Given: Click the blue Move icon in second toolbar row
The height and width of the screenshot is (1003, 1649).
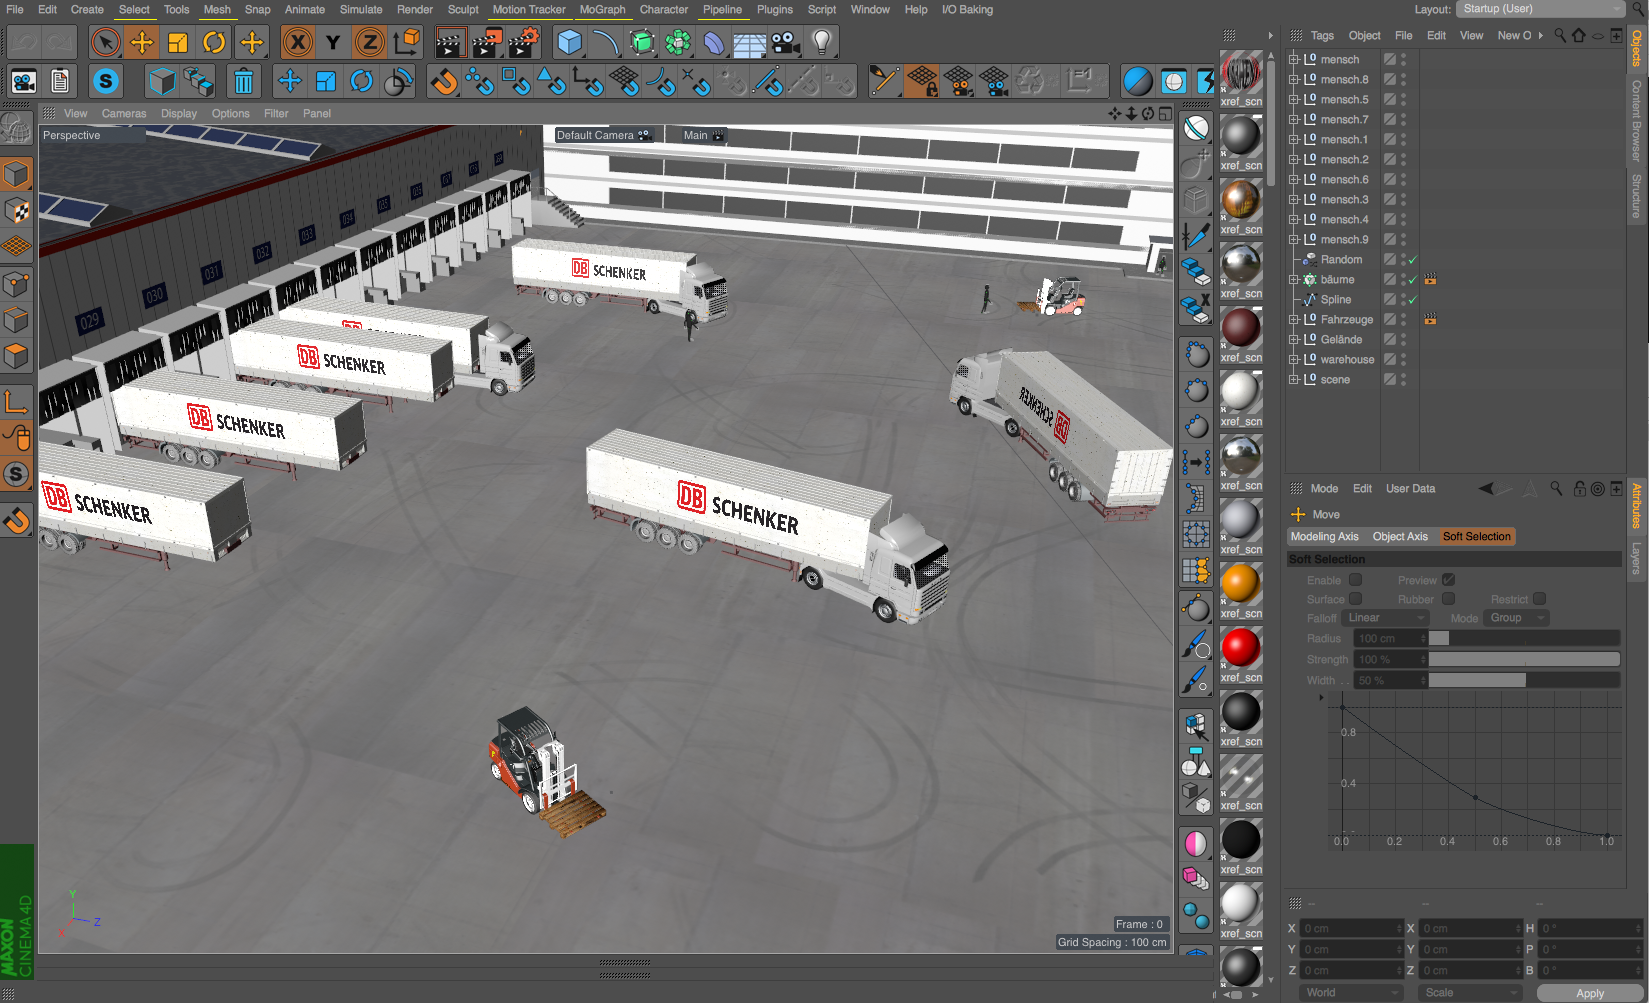Looking at the screenshot, I should (x=290, y=81).
